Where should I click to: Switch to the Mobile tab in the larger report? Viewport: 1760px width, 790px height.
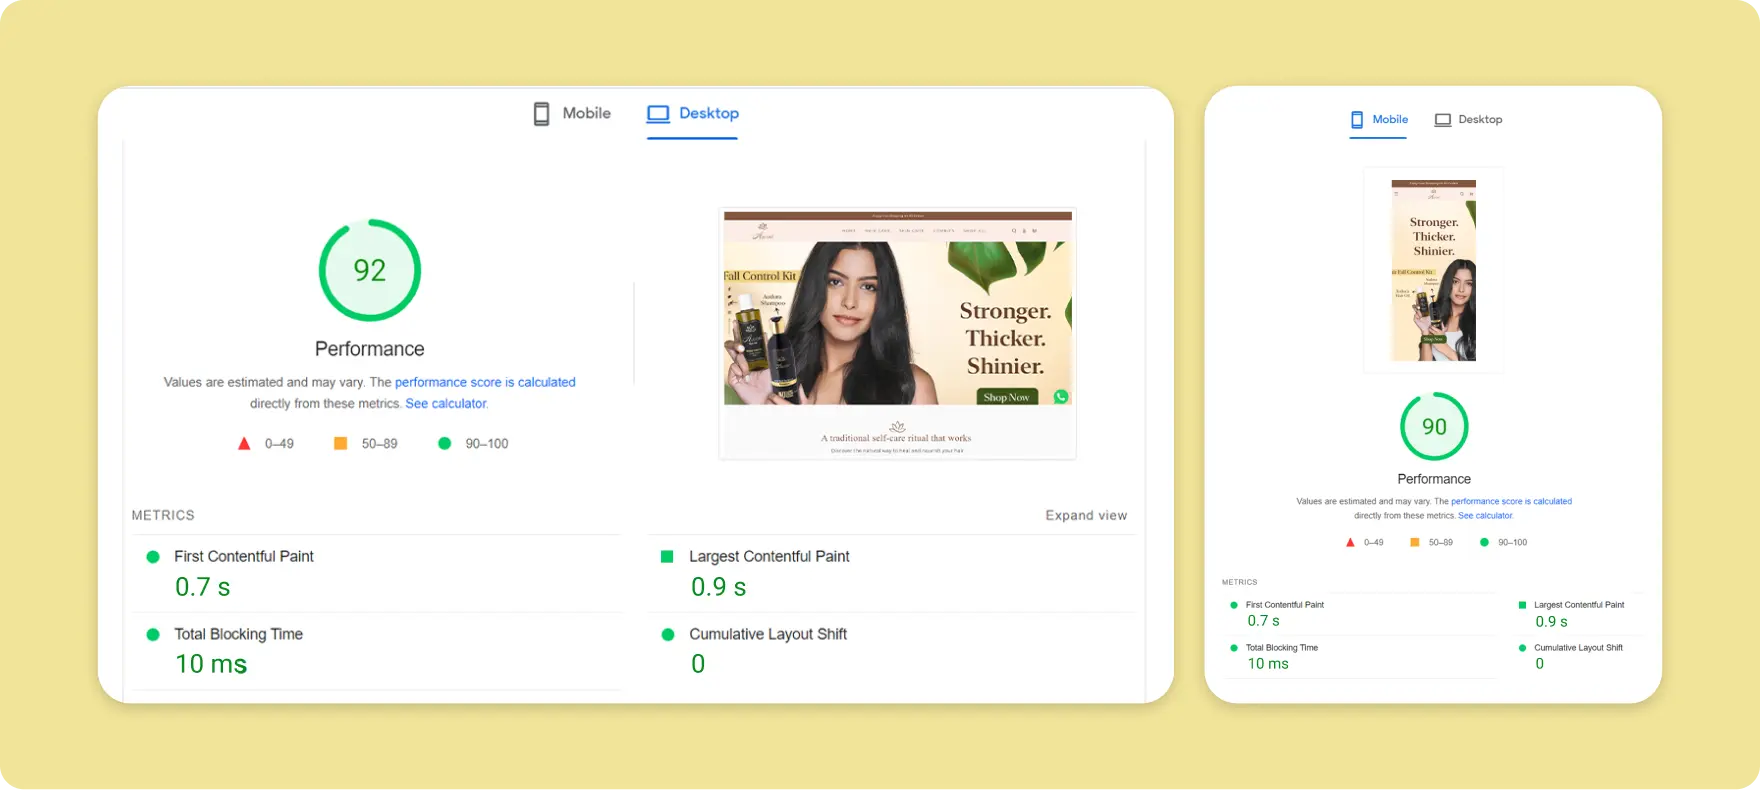(x=572, y=114)
